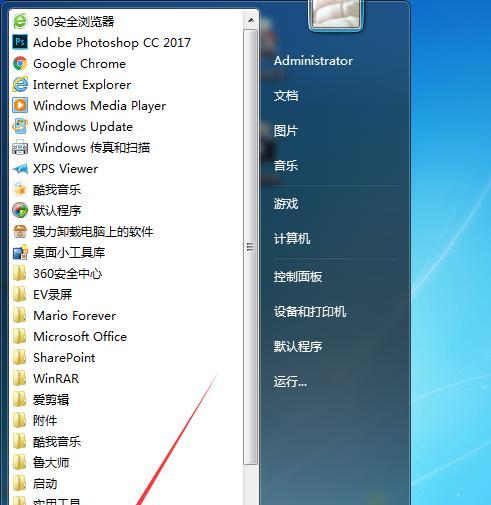Screen dimensions: 491x505
Task: Open 控制面板 from the right pane
Action: point(298,276)
